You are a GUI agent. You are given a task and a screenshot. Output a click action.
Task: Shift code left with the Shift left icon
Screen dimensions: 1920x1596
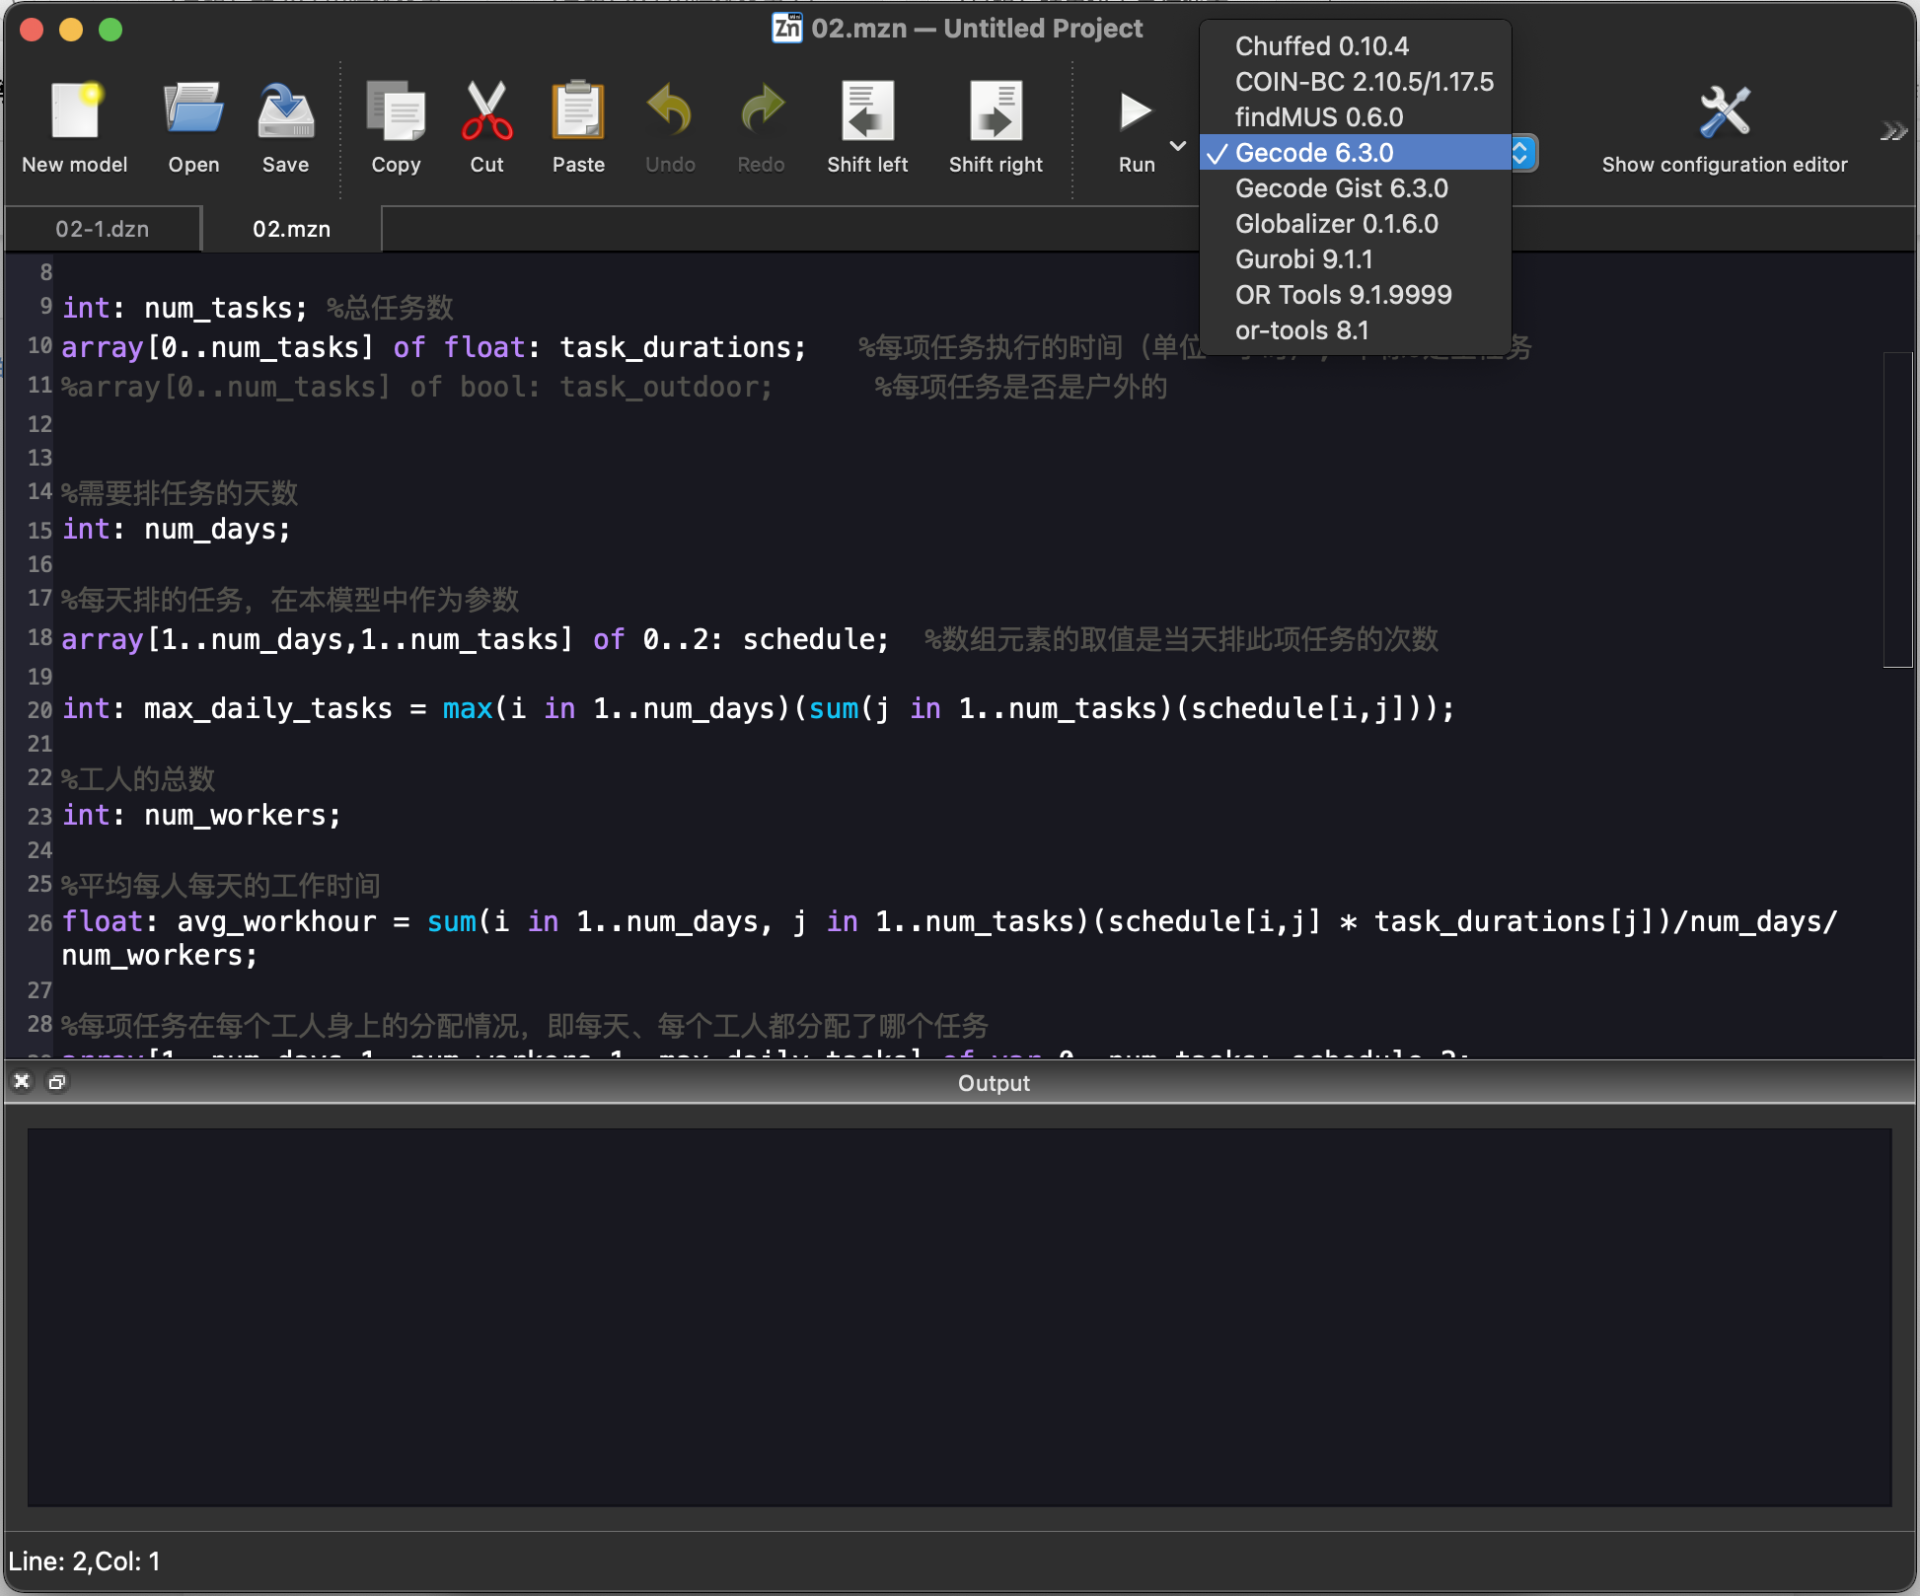tap(867, 111)
